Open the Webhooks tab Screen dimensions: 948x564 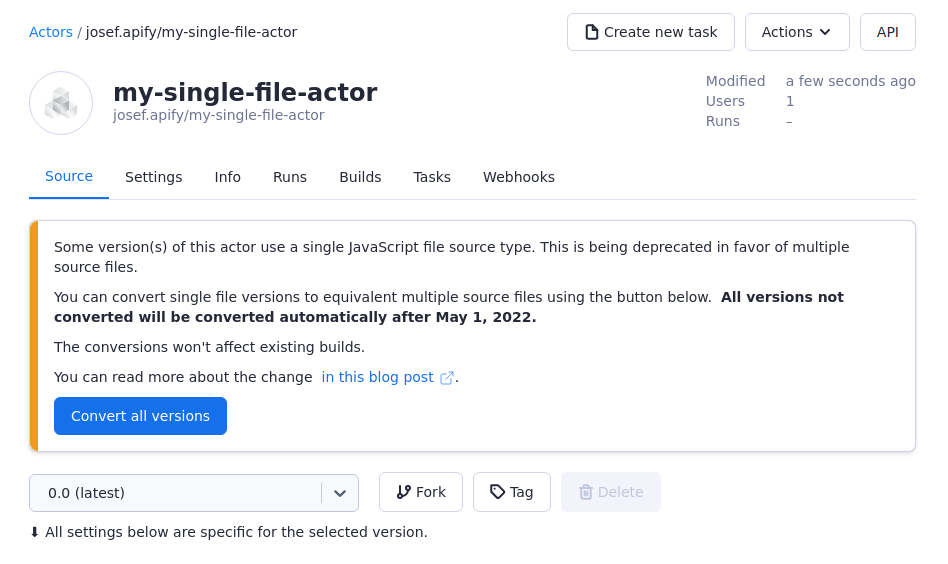(x=518, y=177)
